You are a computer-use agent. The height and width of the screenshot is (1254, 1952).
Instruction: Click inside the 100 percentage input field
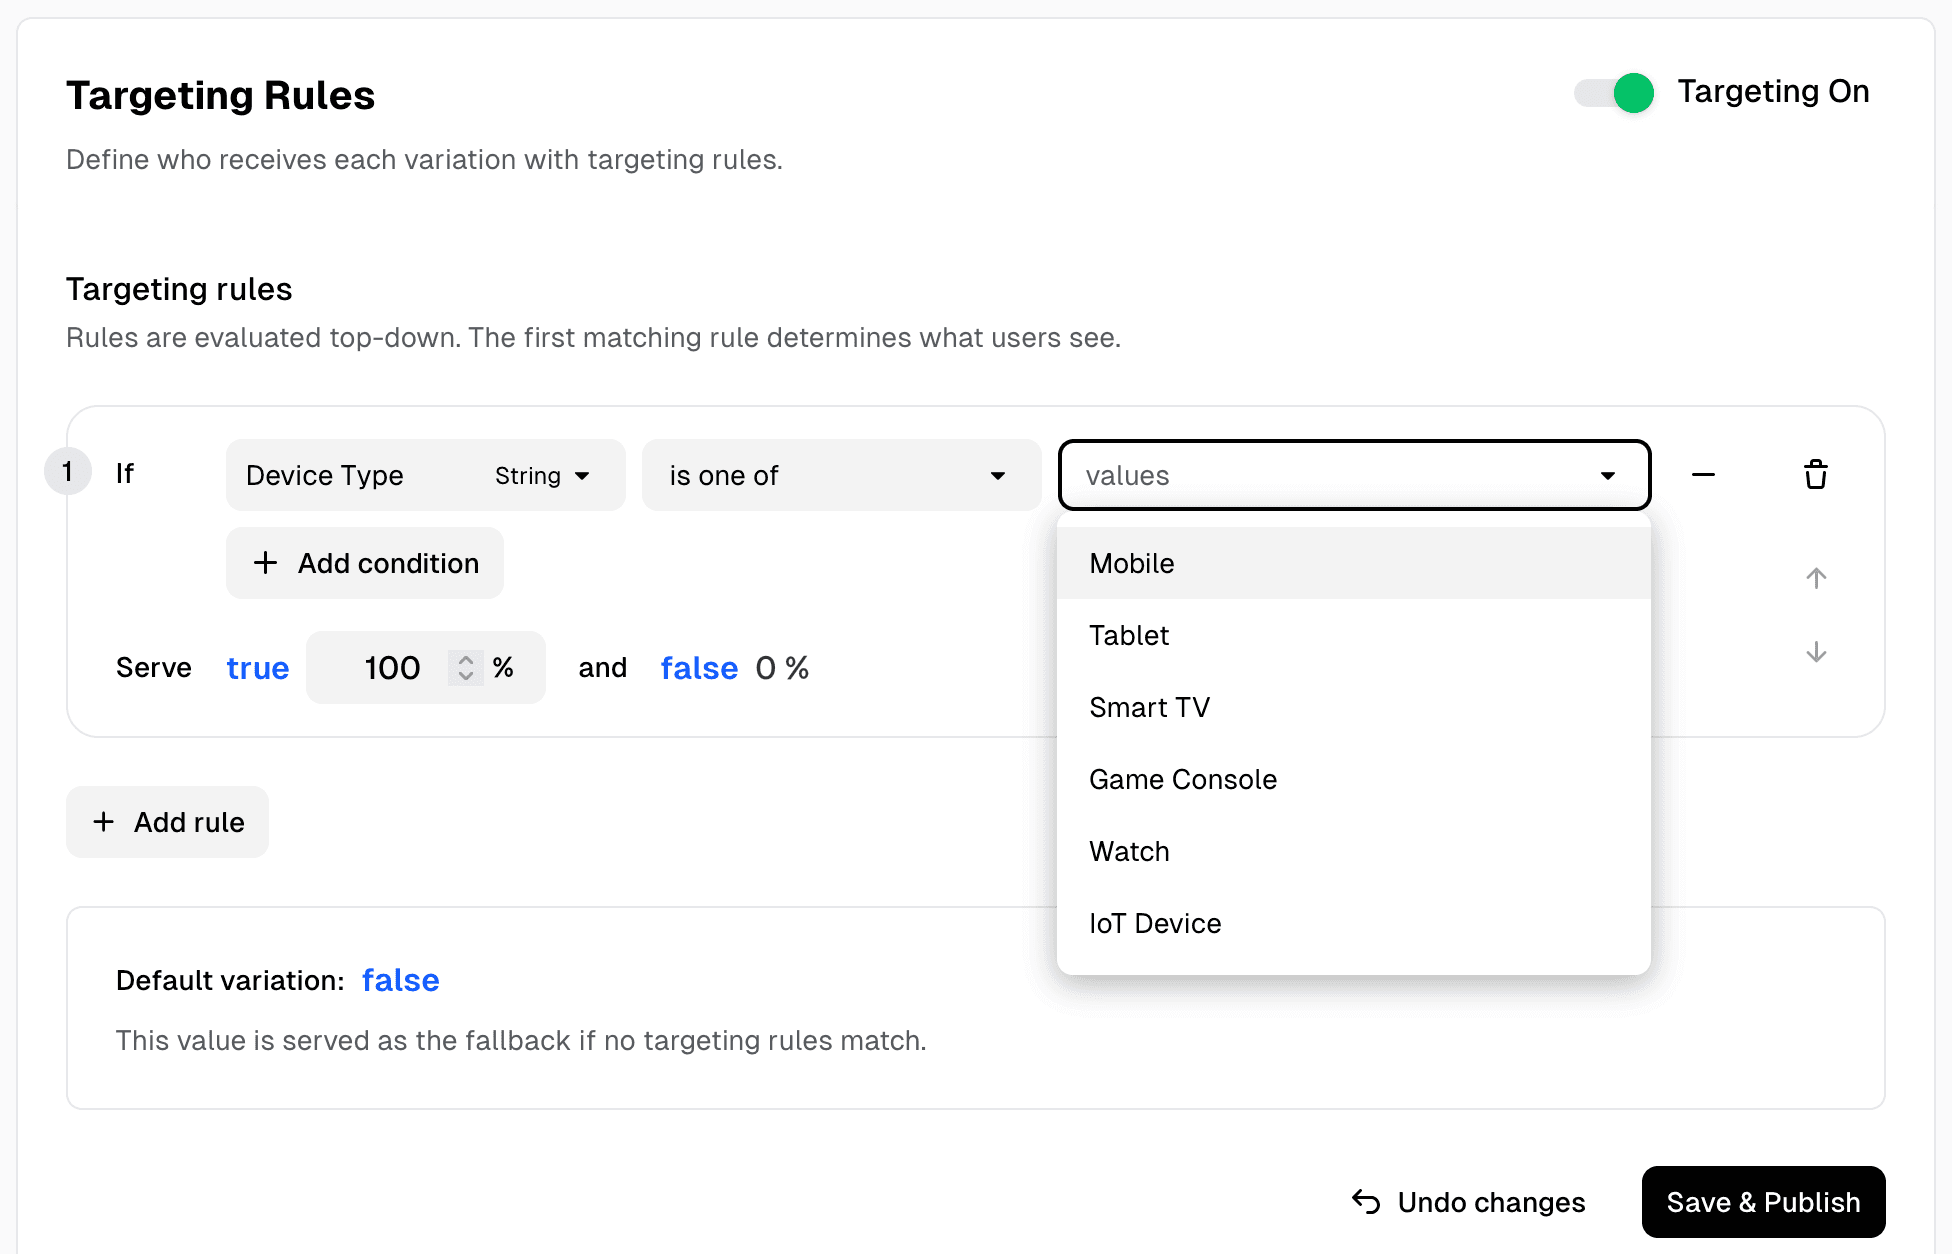[392, 667]
